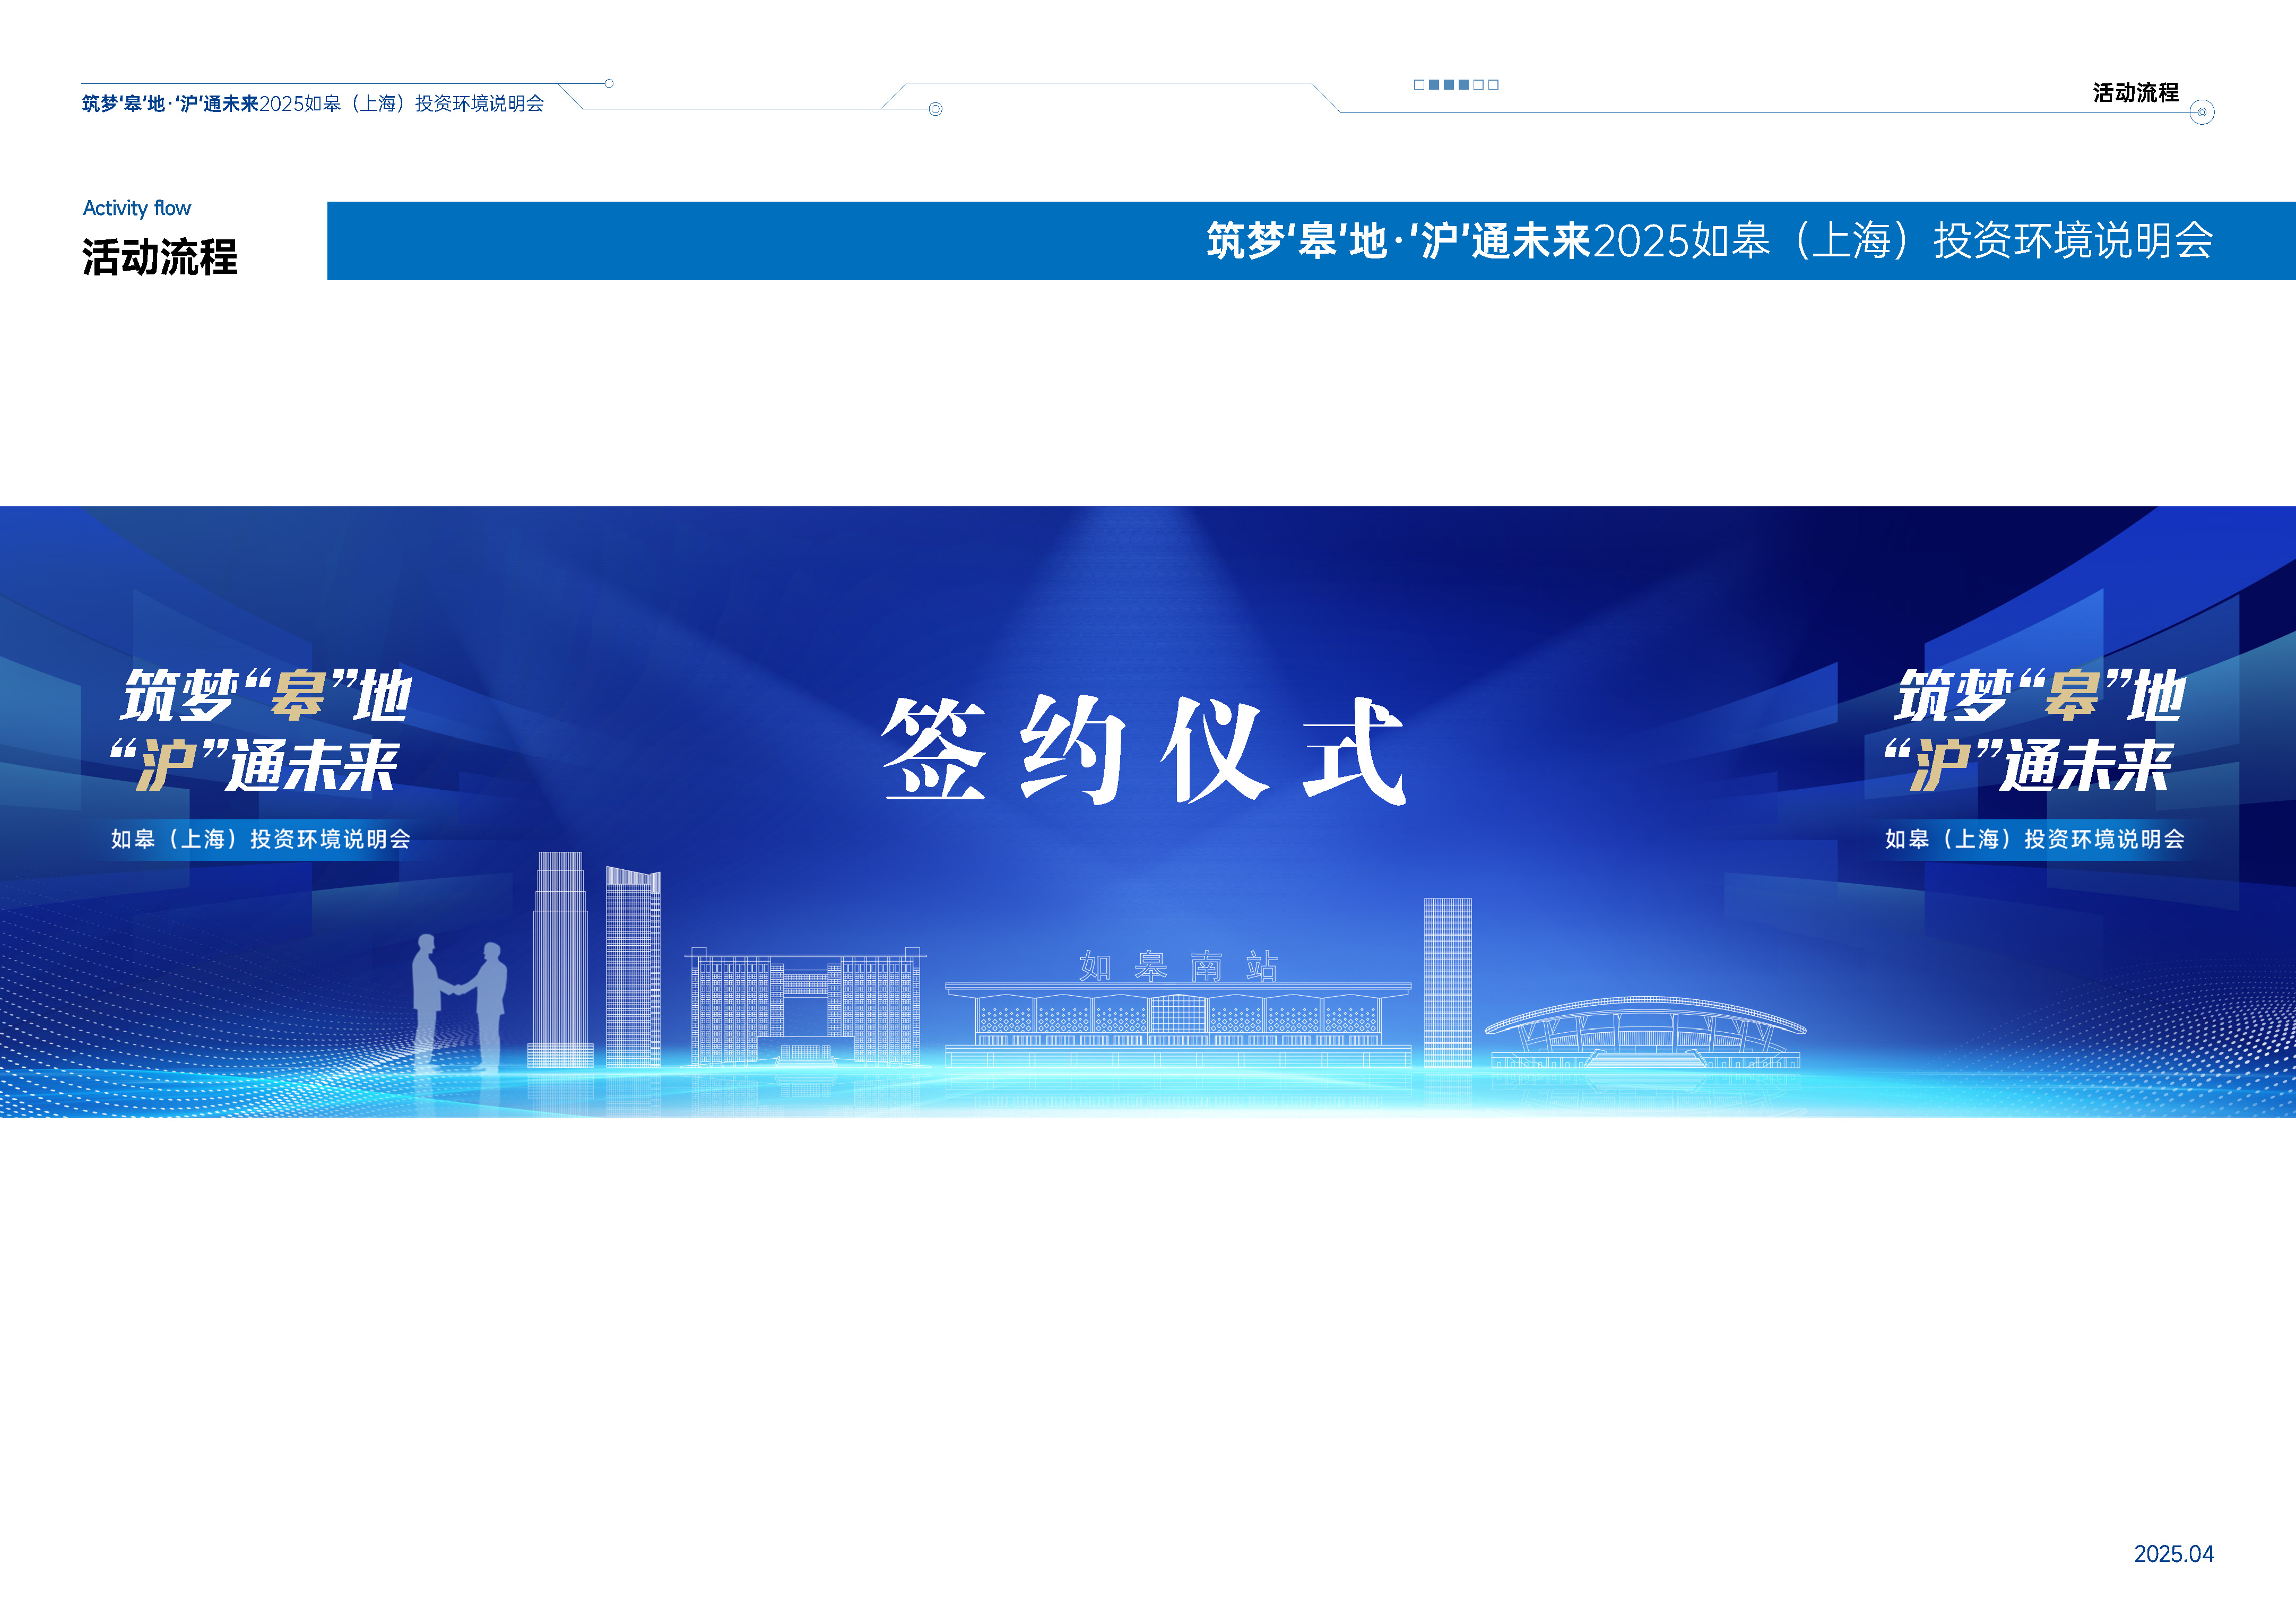
Task: Click the Activity flow heading text
Action: click(137, 208)
